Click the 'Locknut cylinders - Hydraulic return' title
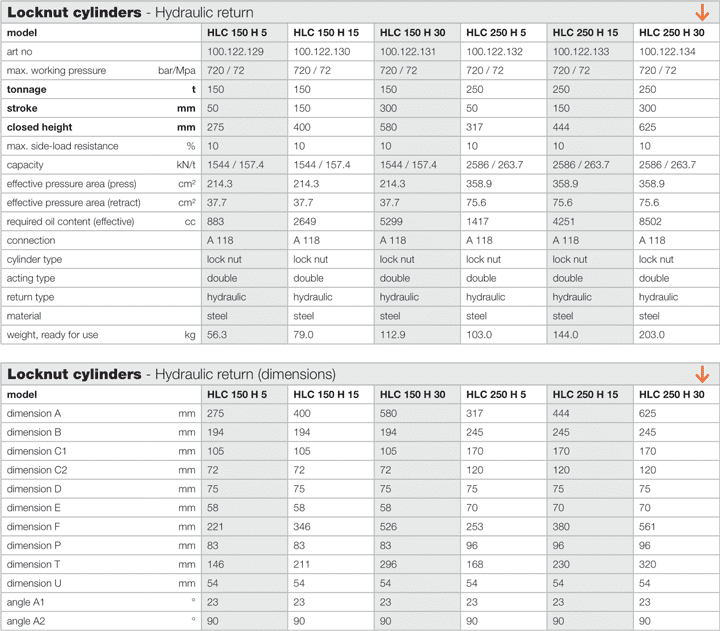The width and height of the screenshot is (720, 631). pyautogui.click(x=130, y=13)
